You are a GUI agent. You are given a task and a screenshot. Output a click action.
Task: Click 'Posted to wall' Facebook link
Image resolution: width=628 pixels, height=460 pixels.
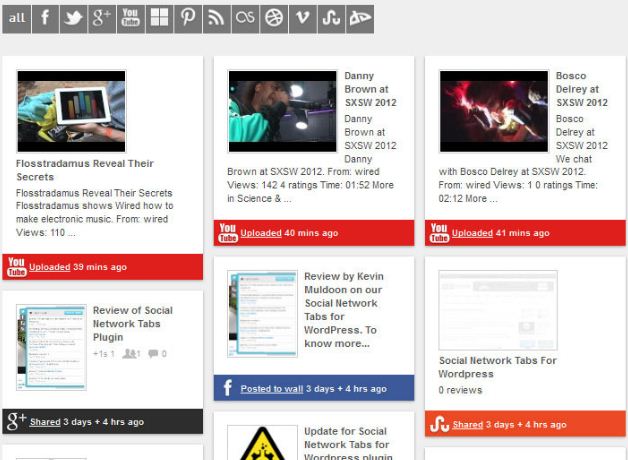click(272, 389)
